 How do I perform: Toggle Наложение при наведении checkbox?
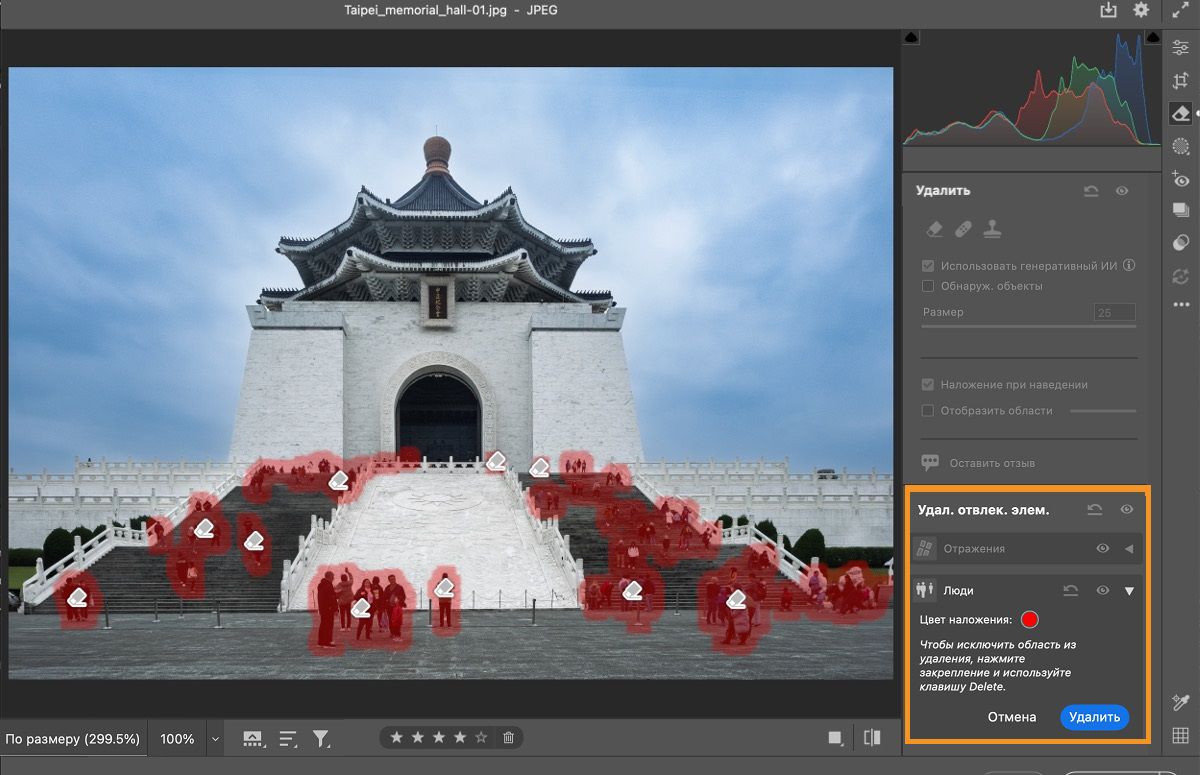pos(928,385)
